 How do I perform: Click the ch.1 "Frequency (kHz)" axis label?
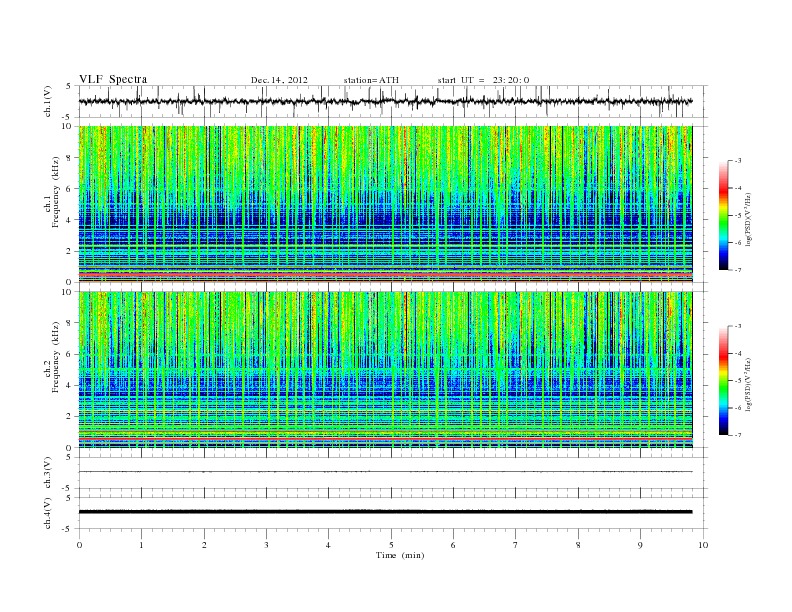pos(56,193)
